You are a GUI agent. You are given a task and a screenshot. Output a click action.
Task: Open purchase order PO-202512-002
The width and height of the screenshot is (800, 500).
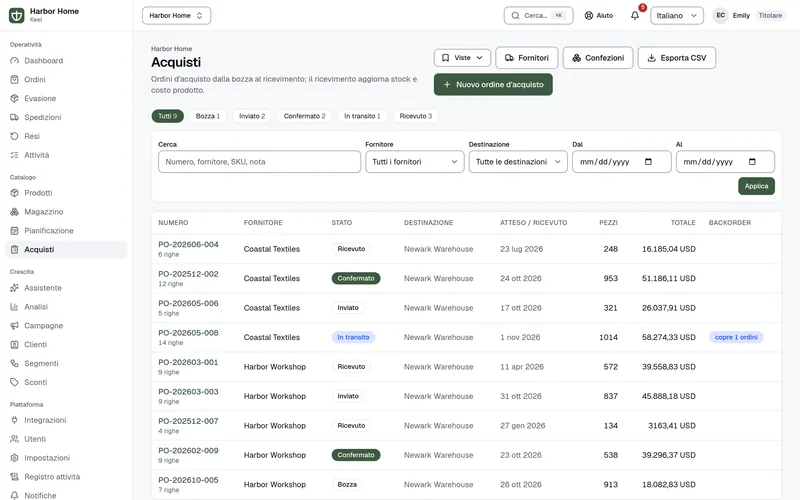coord(188,274)
